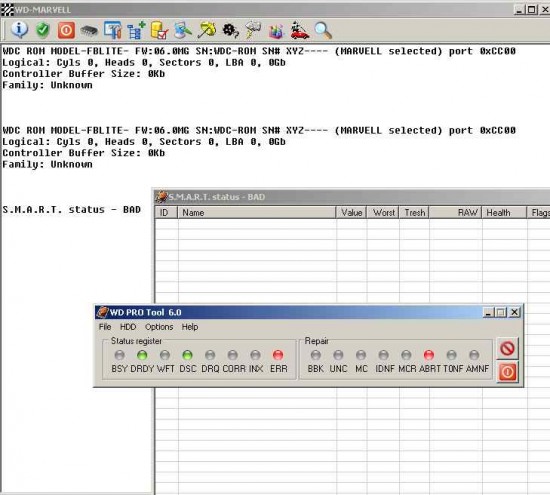
Task: Maximize the WD-MARVELL main window
Action: [531, 10]
